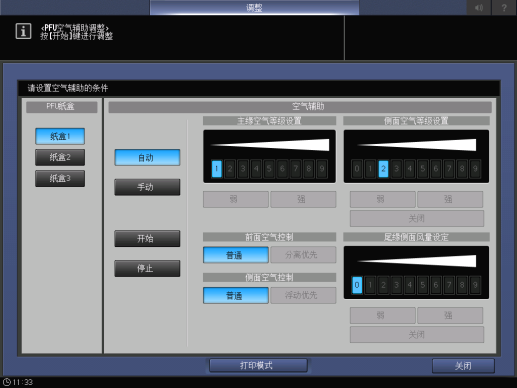The image size is (517, 388).
Task: Click the 前面空气控制 label
Action: (x=269, y=237)
